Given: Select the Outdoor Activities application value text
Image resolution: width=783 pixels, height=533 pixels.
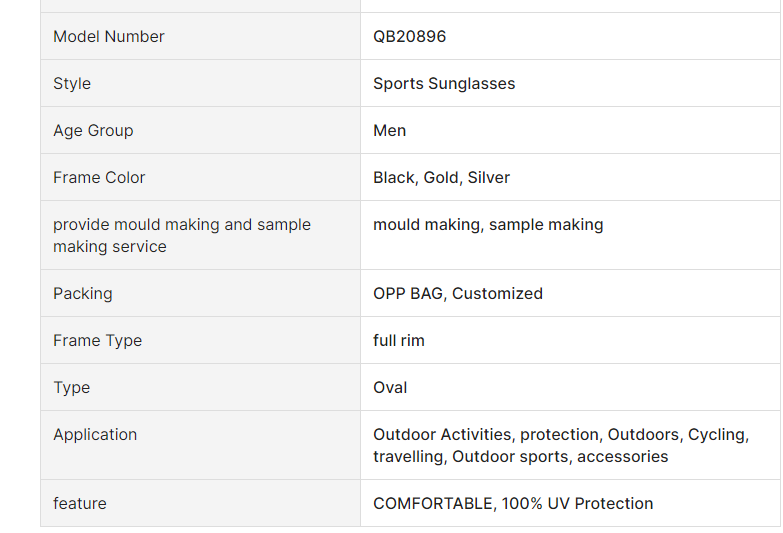Looking at the screenshot, I should pyautogui.click(x=560, y=446).
